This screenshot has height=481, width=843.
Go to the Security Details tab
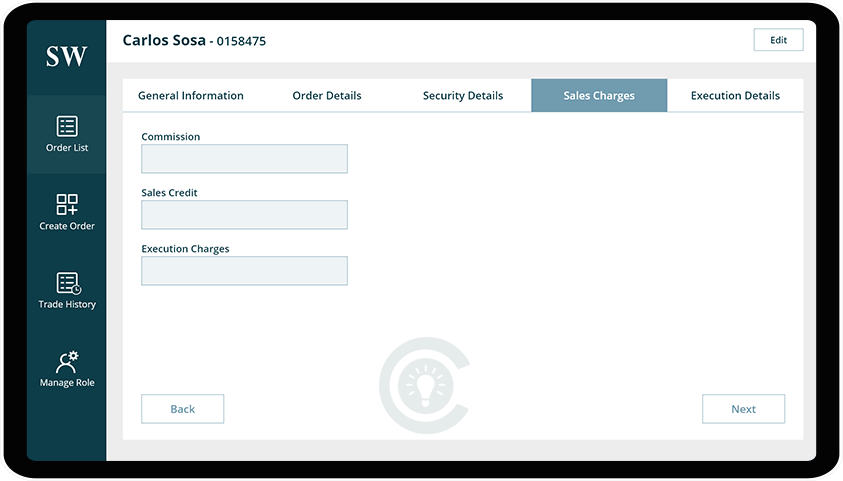[x=463, y=96]
